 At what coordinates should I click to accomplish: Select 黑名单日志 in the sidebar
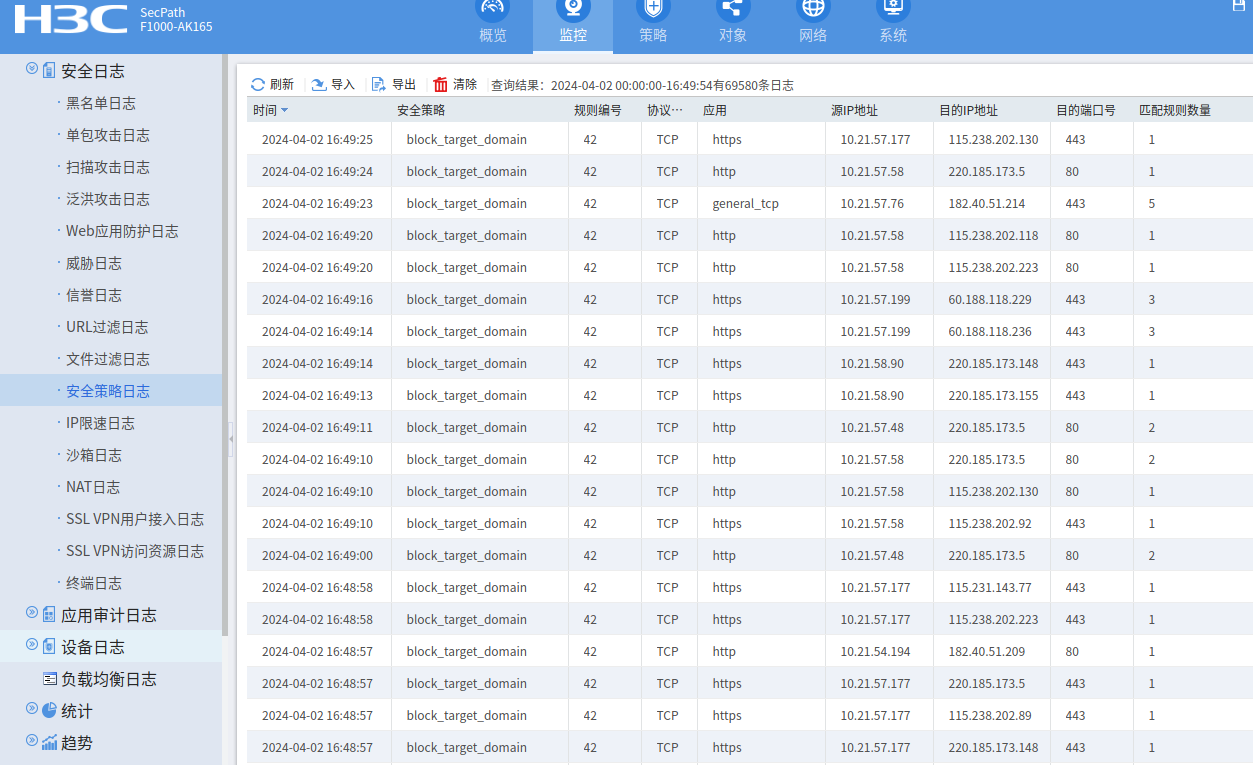click(101, 103)
